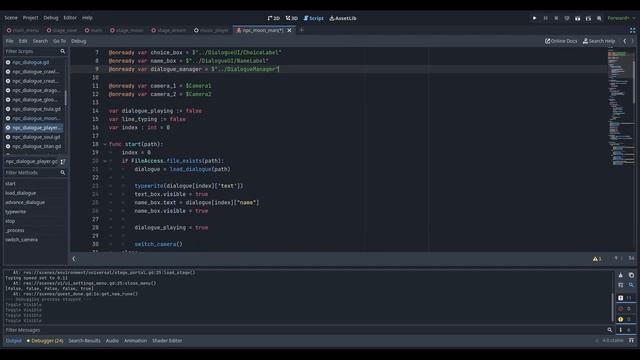Stop the running project
Screen dimensions: 640x360
point(556,18)
